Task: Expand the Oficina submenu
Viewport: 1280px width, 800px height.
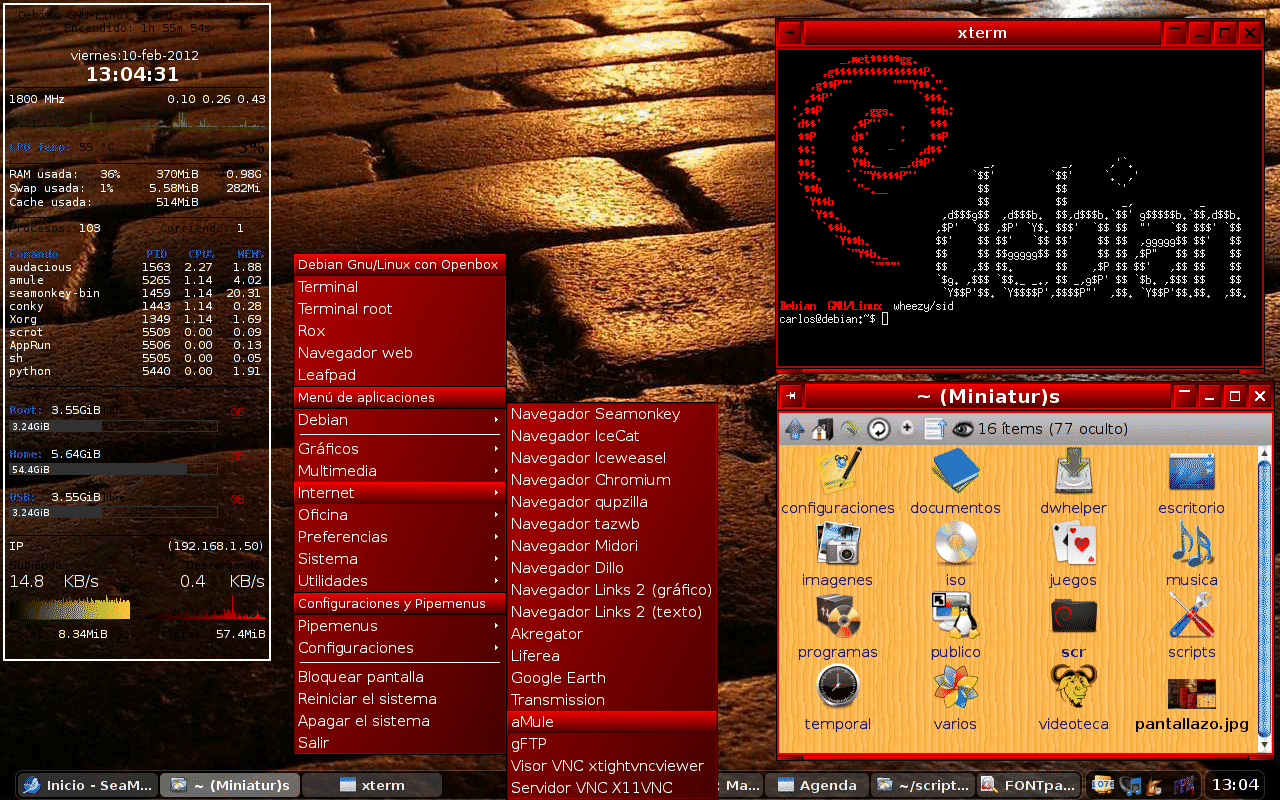Action: (400, 515)
